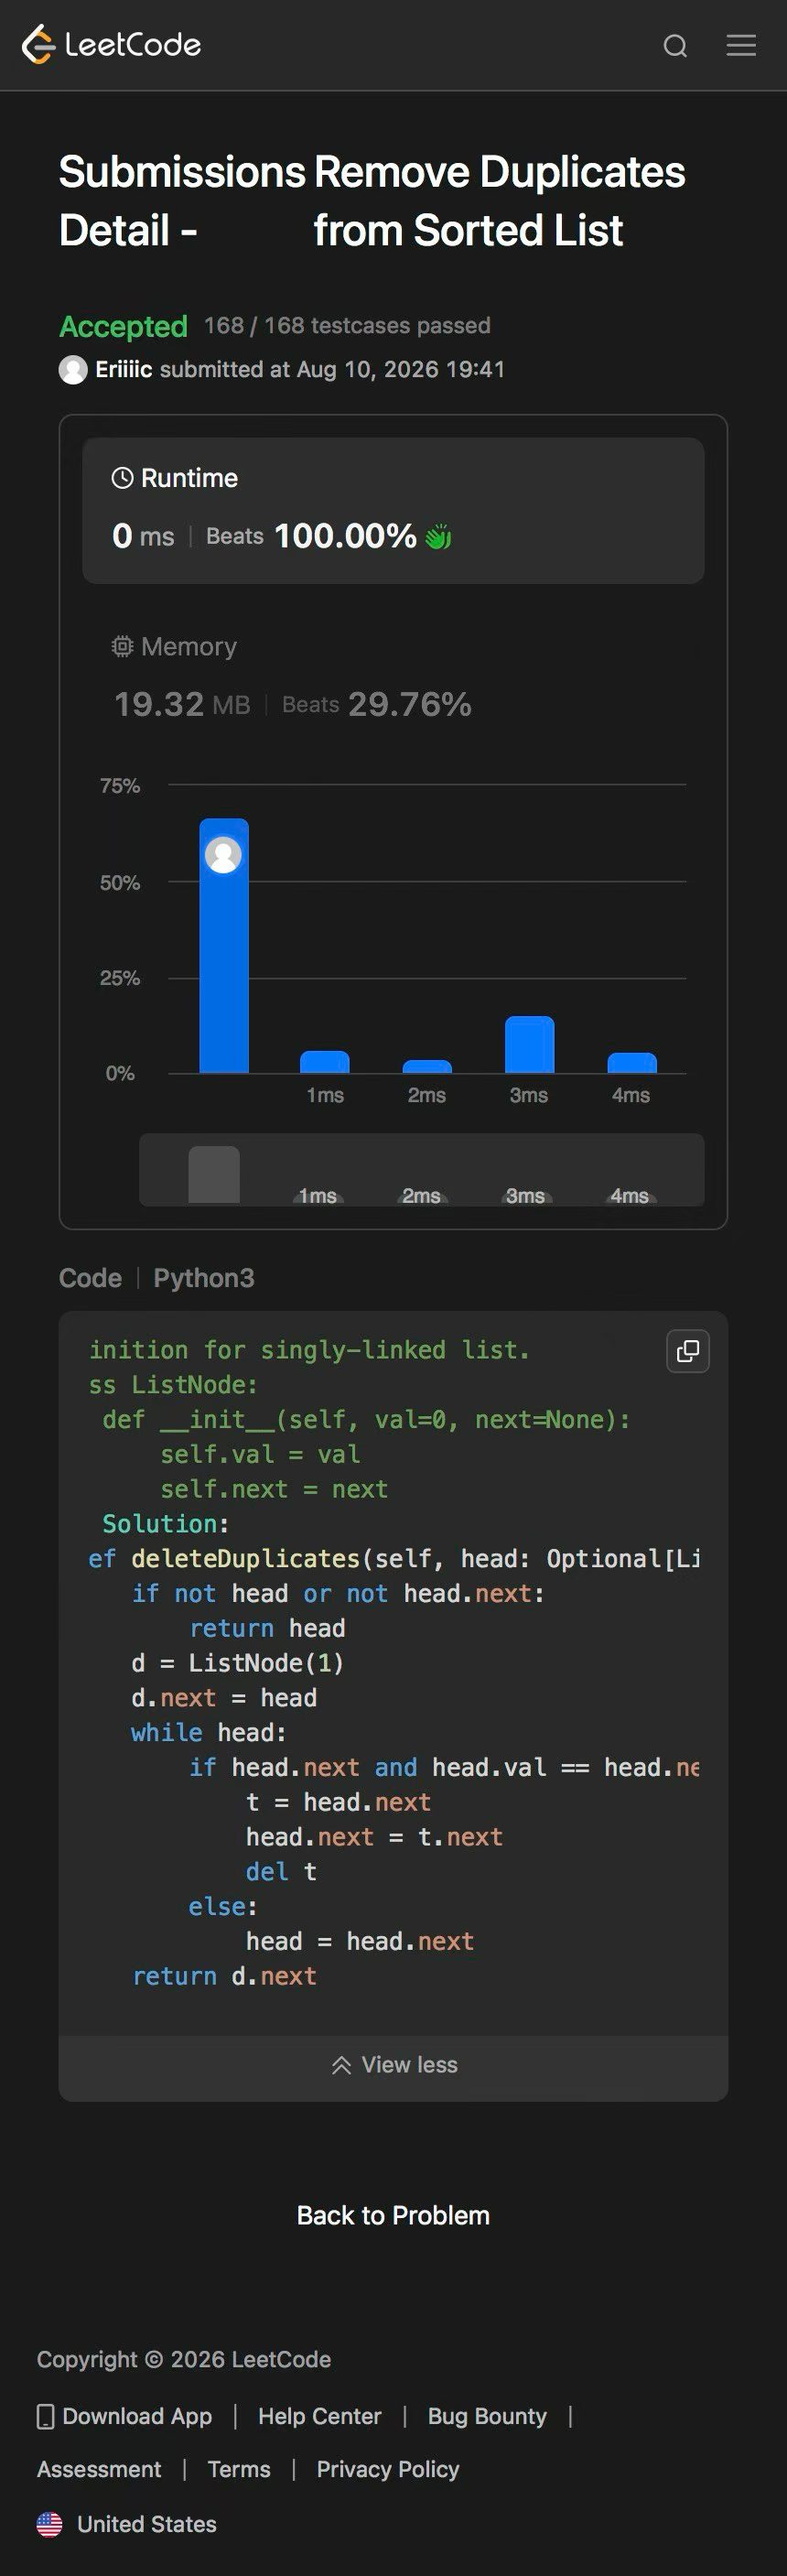The image size is (787, 2576).
Task: Click the Eriiiic user avatar
Action: pyautogui.click(x=73, y=369)
